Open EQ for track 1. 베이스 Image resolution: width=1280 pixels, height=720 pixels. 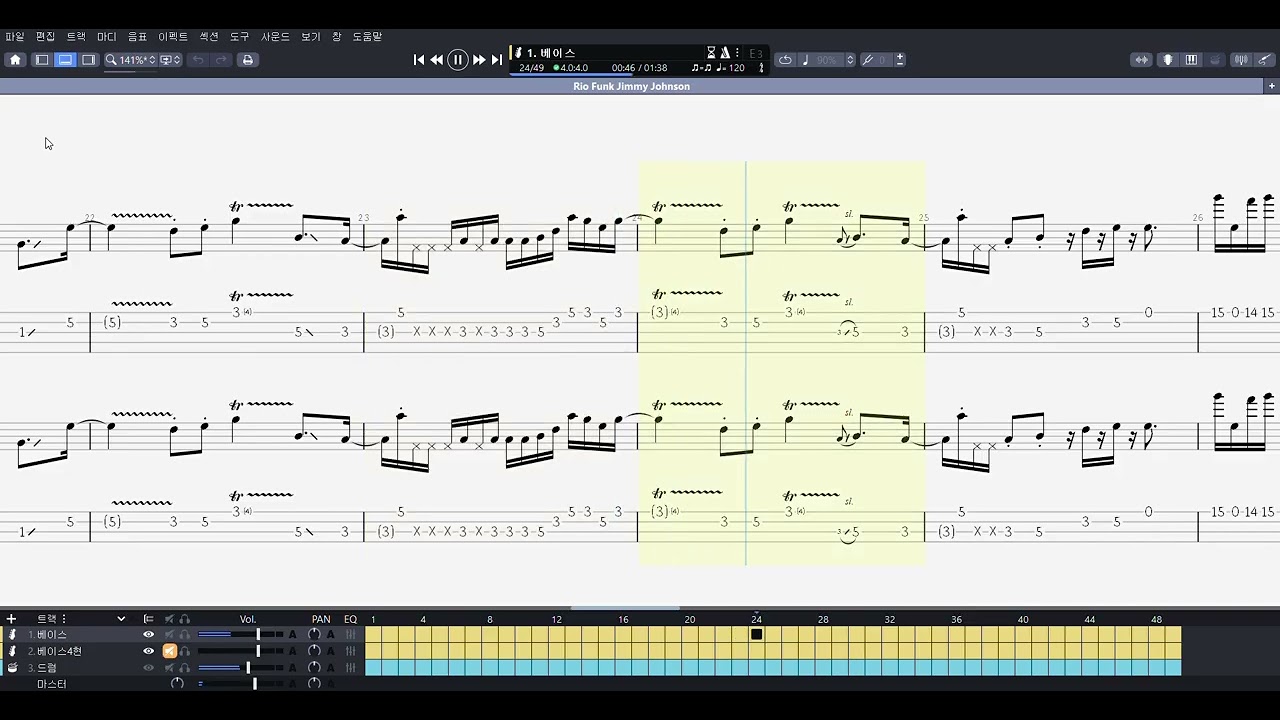tap(350, 635)
